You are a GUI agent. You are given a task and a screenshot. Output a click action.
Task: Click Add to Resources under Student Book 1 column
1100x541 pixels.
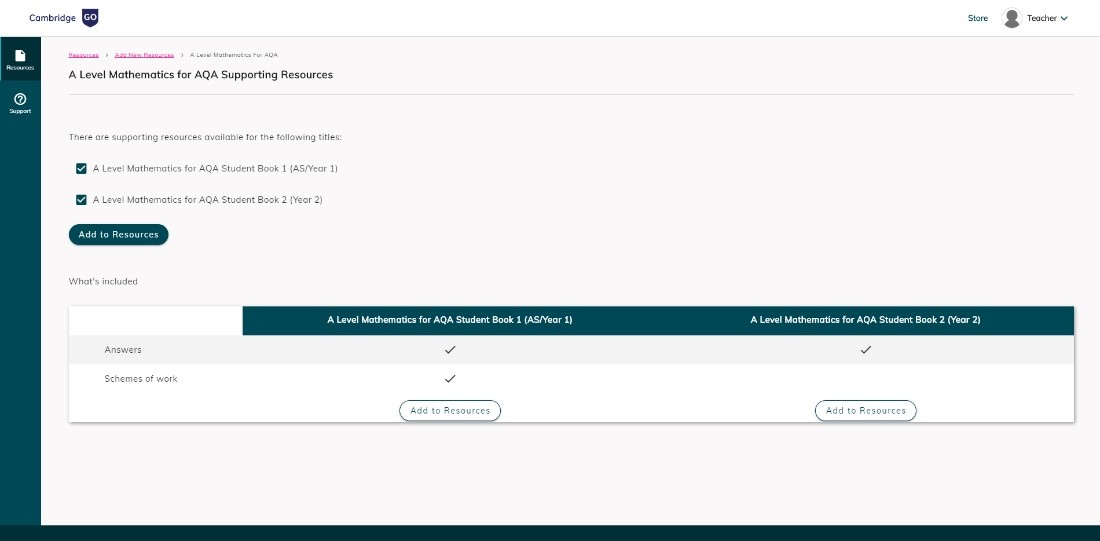point(450,410)
